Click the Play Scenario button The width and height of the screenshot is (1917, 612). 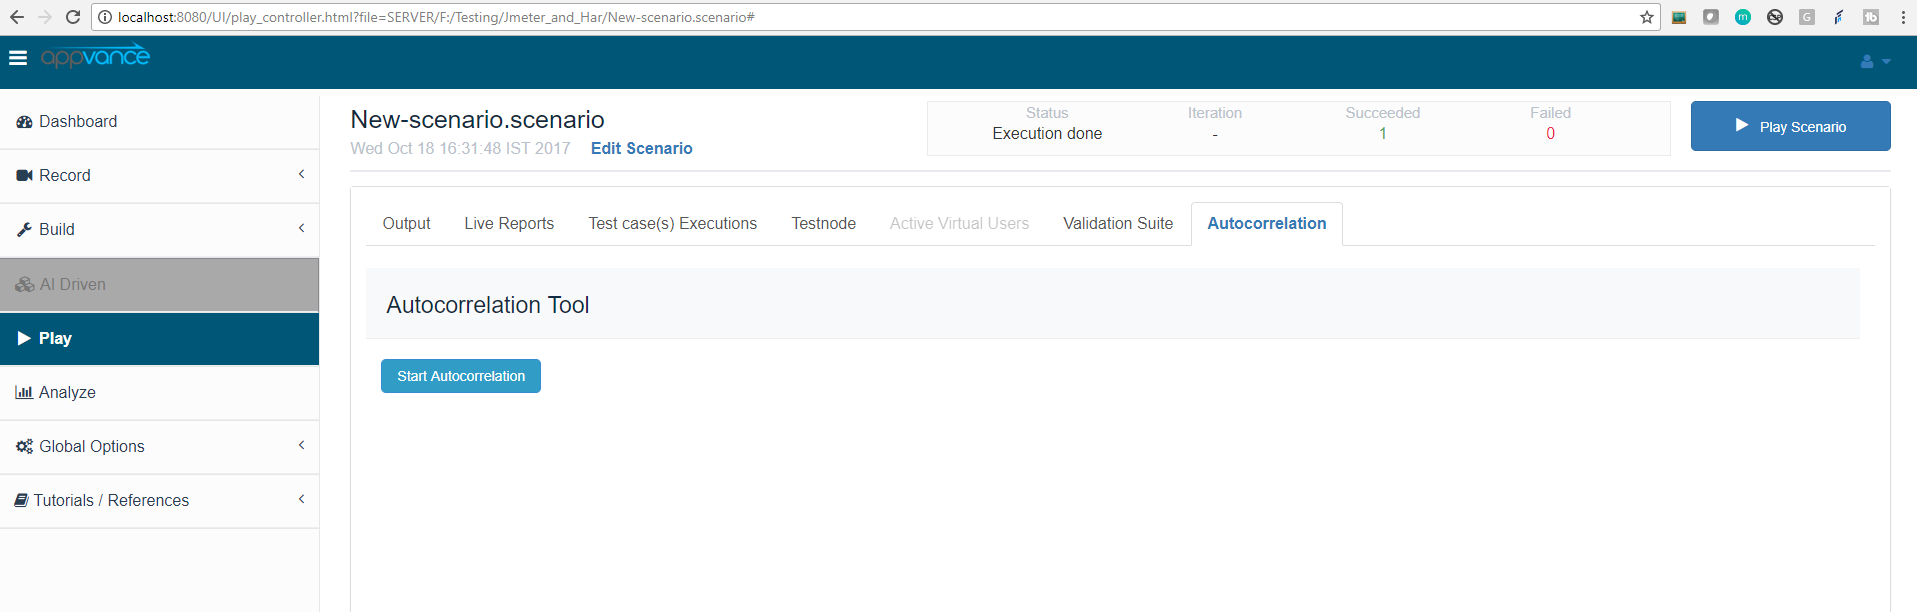[x=1790, y=127]
